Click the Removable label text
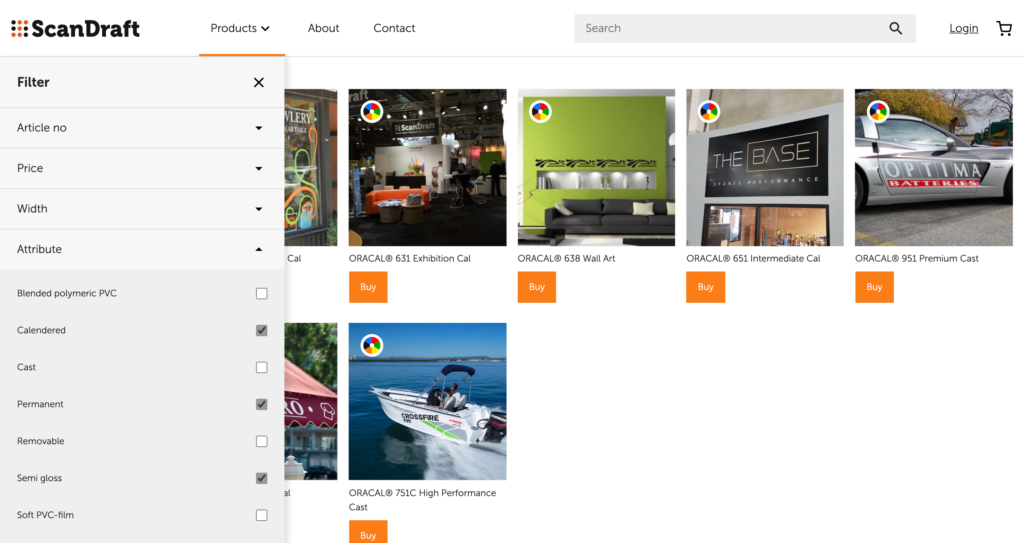 40,441
